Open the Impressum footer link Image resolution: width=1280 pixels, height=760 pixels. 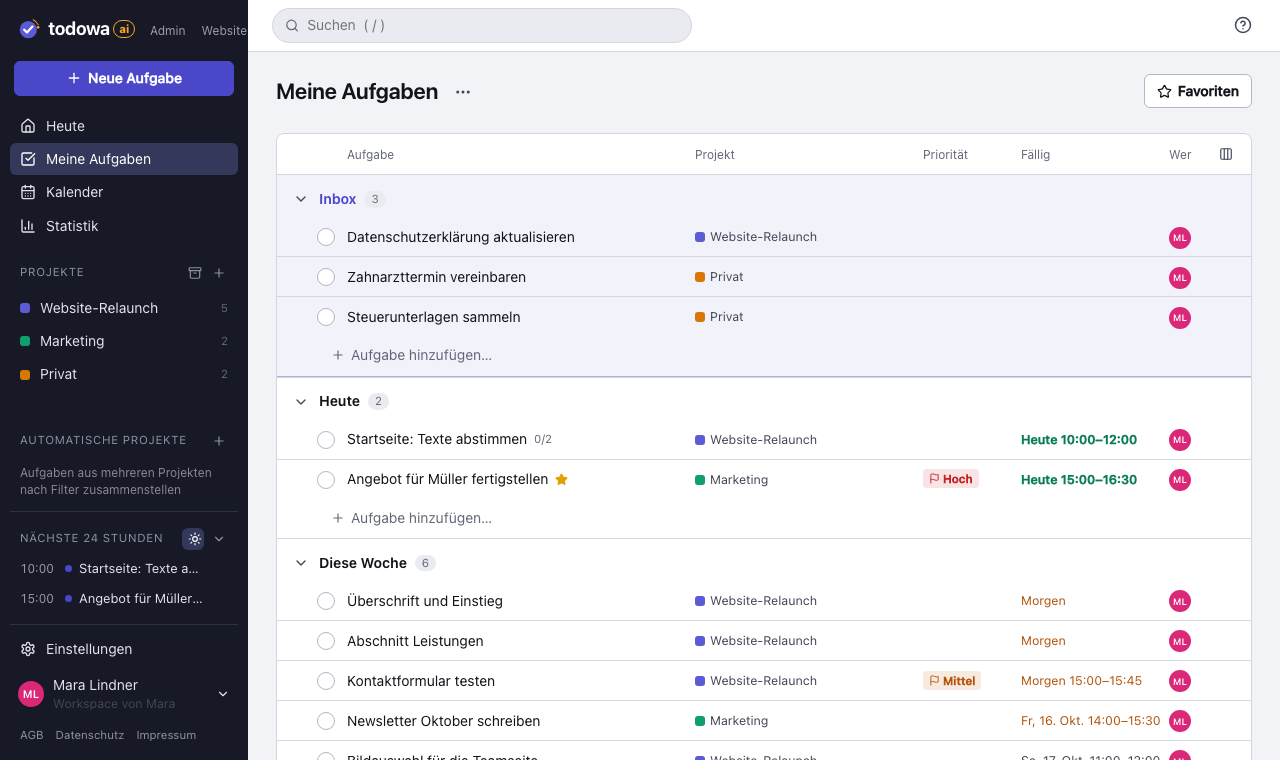166,735
